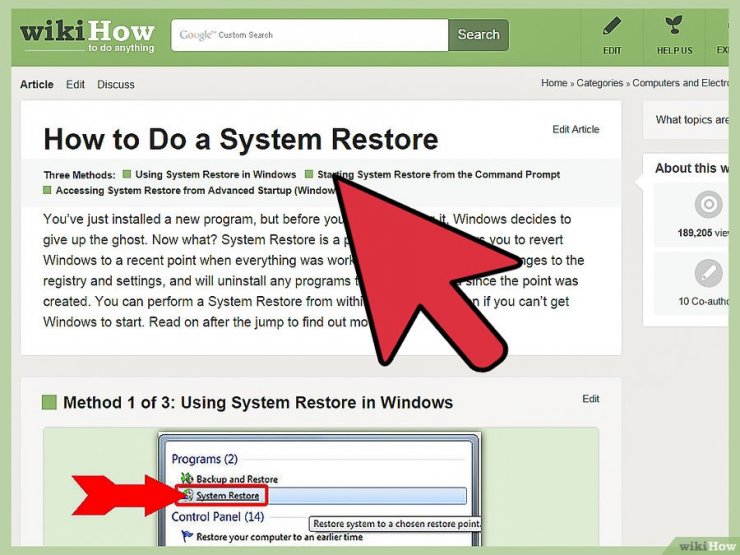740x555 pixels.
Task: Click green square icon beside Method 1 heading
Action: (x=49, y=403)
